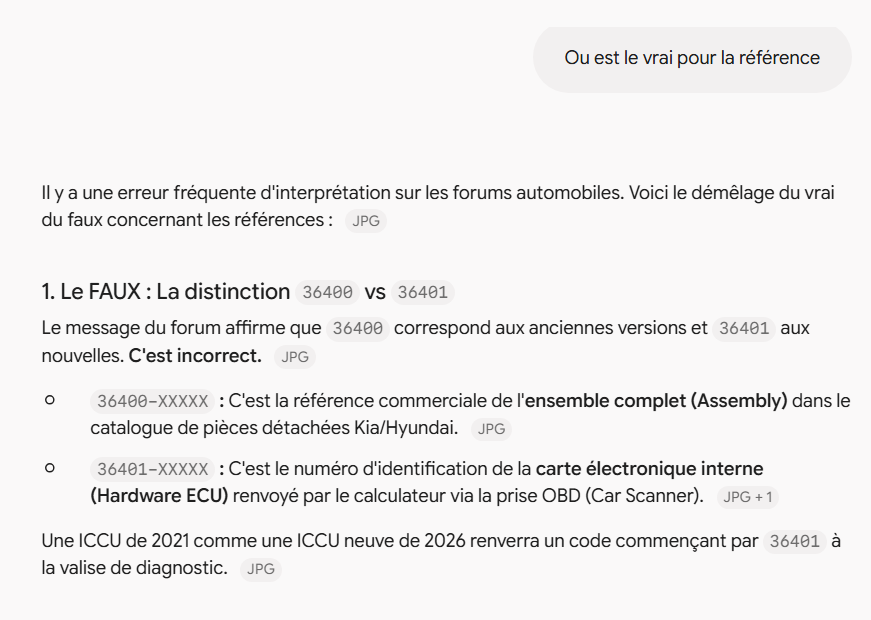Select the 36400 chip after "forum affirme que"
Viewport: 871px width, 620px height.
[358, 328]
